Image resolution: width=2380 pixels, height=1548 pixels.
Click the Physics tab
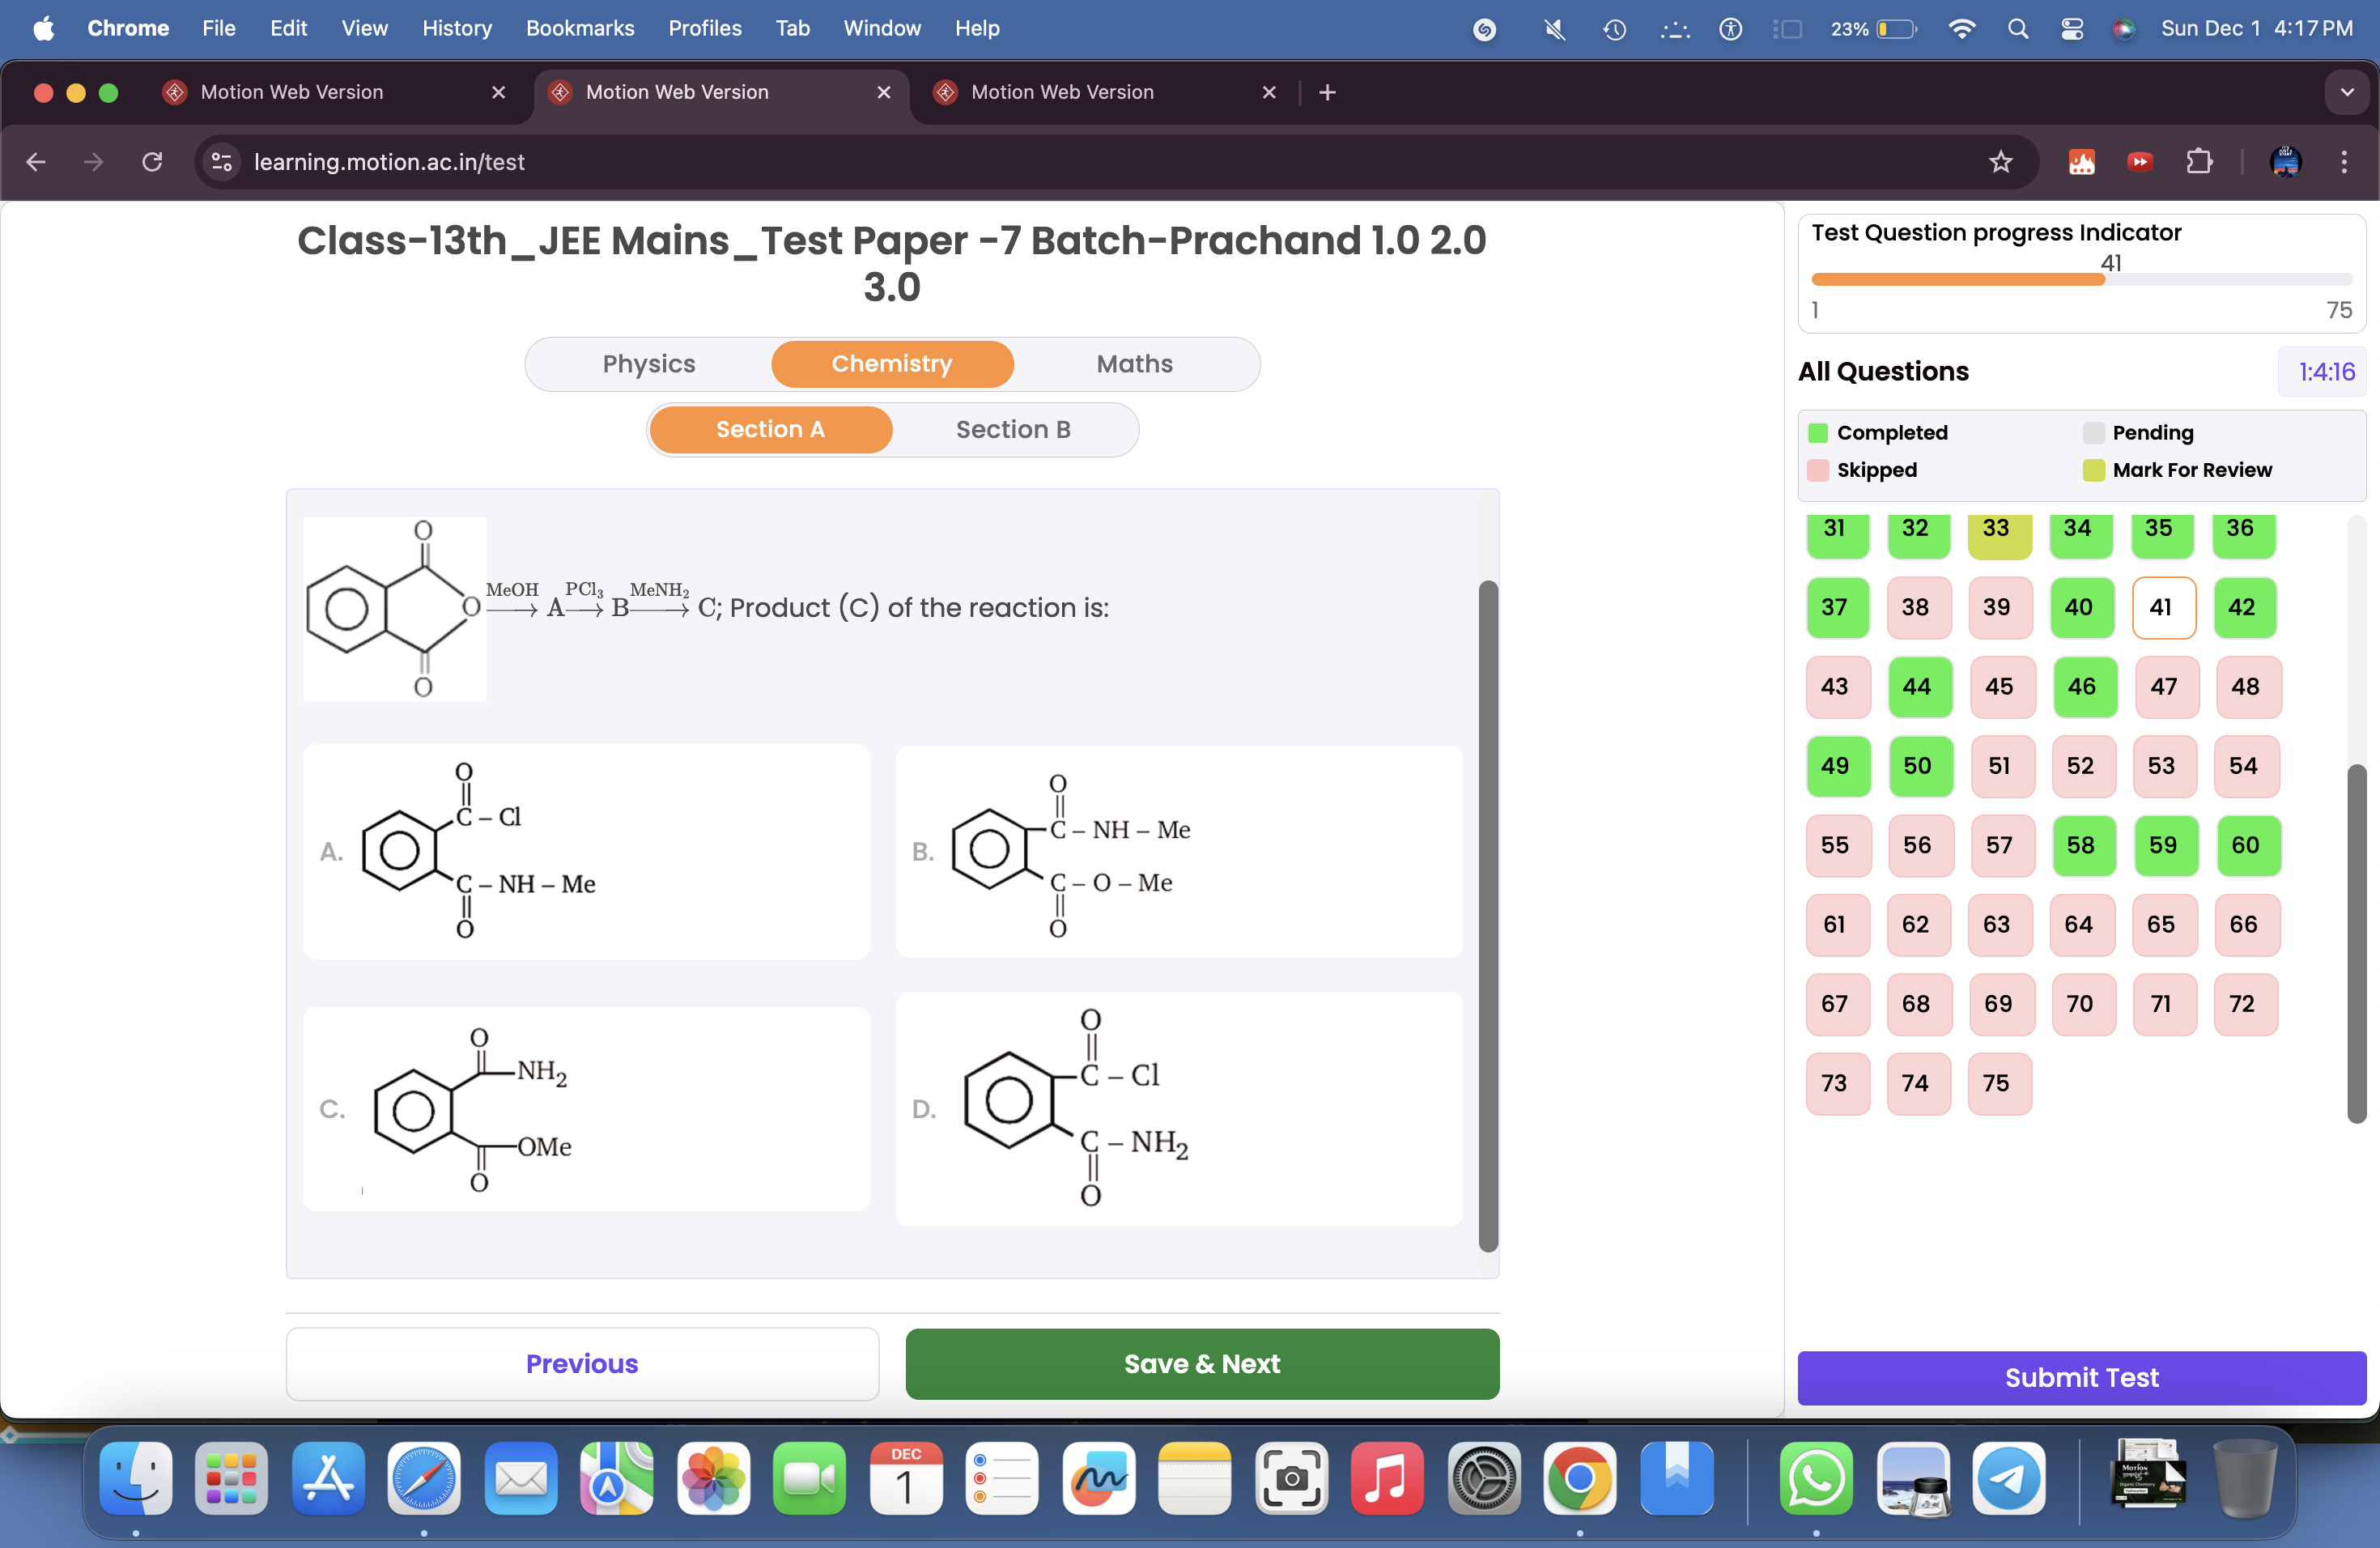(648, 363)
